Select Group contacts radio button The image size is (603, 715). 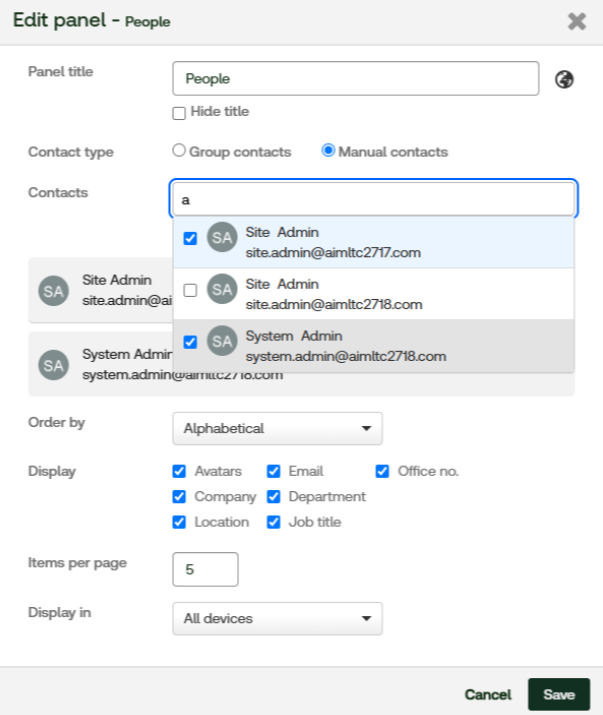coord(180,151)
